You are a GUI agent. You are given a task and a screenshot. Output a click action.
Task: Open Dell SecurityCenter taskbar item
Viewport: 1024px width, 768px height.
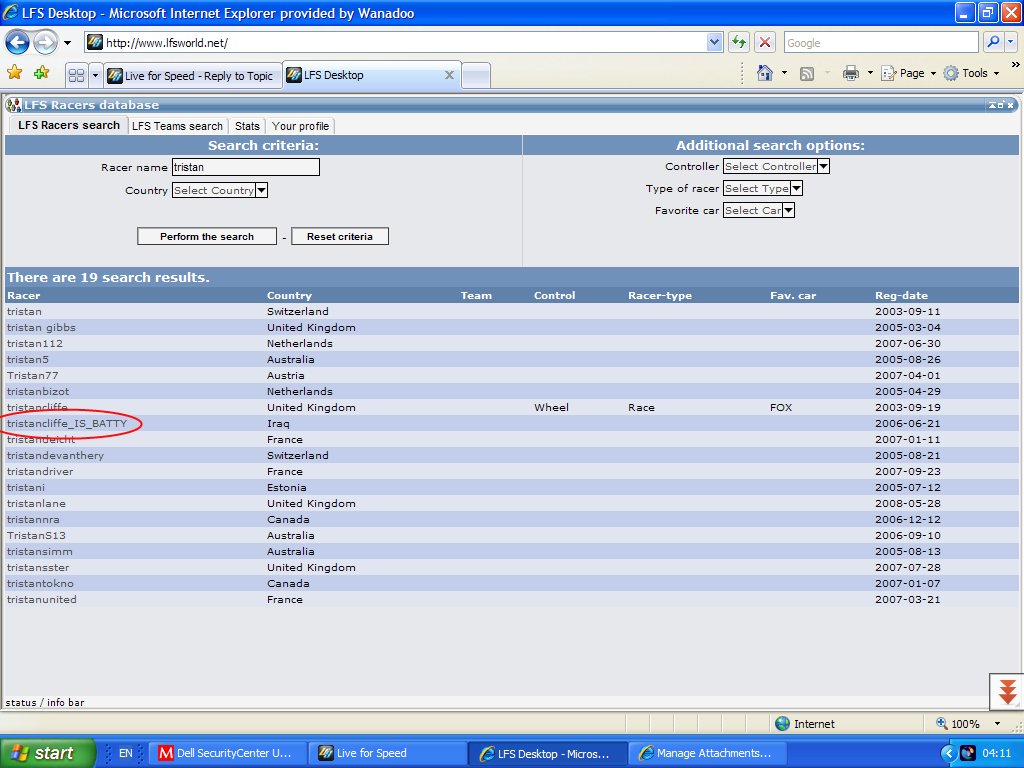[229, 753]
